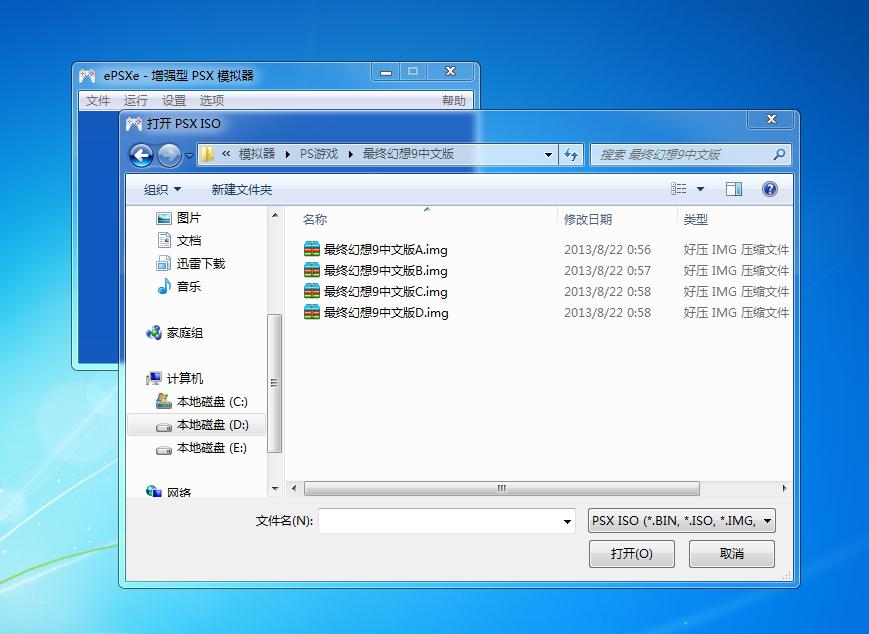This screenshot has height=634, width=869.
Task: Open the 图片 library in the sidebar
Action: click(188, 218)
